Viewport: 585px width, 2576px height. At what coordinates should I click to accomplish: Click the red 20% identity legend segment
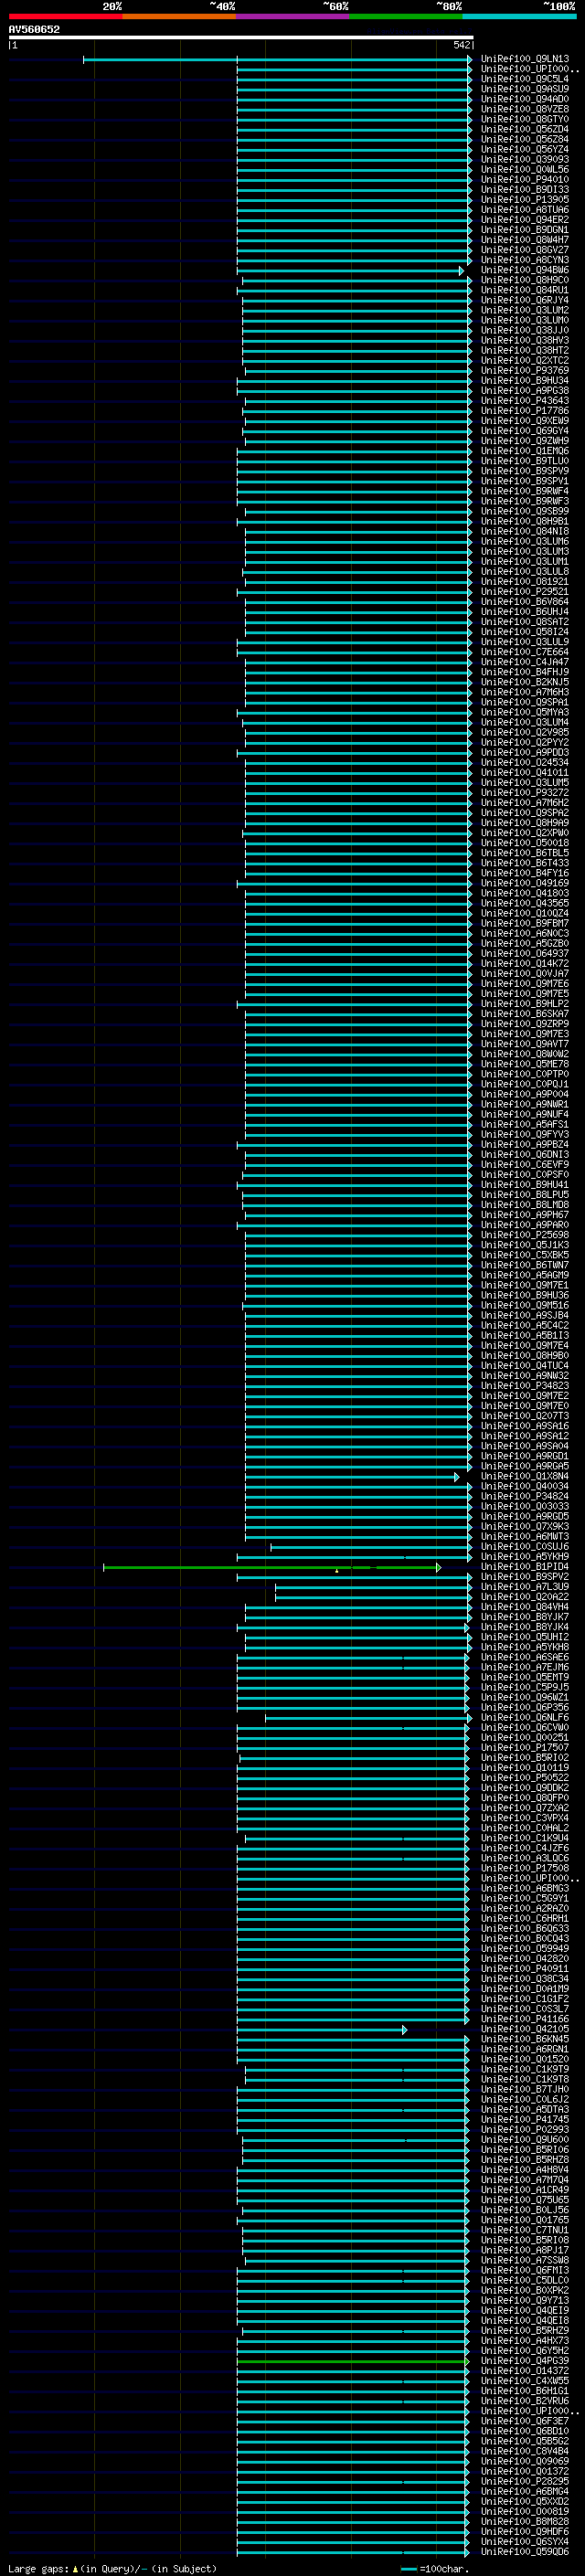(x=65, y=16)
